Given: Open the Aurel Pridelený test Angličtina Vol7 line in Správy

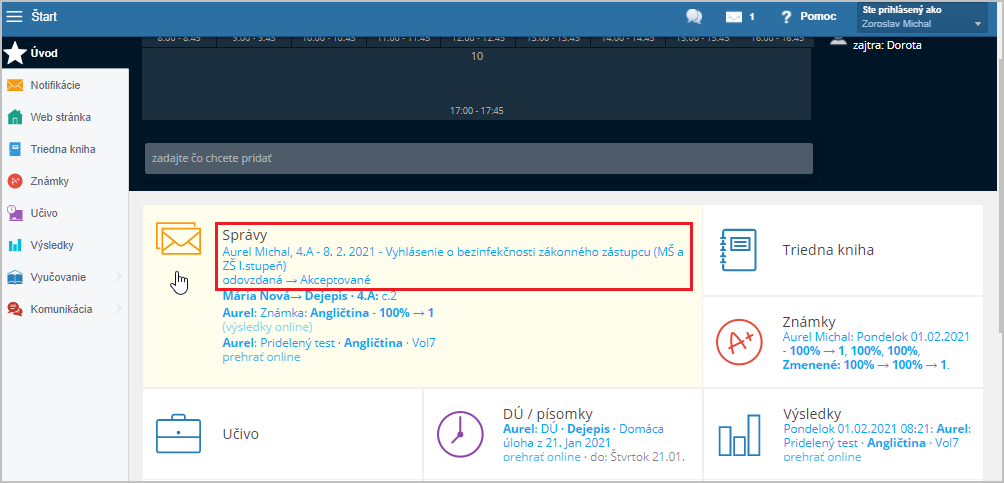Looking at the screenshot, I should pyautogui.click(x=328, y=343).
